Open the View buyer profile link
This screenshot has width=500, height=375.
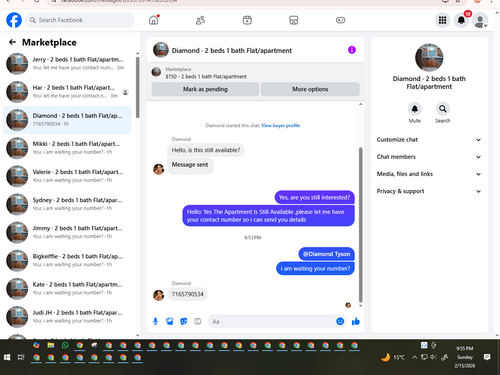pos(280,126)
